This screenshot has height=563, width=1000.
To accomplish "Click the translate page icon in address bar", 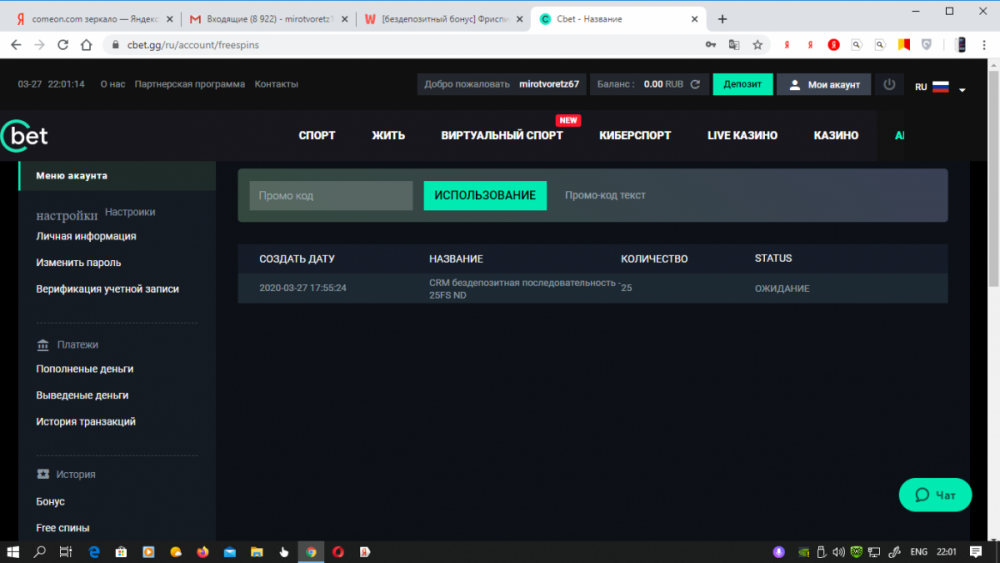I will 734,45.
